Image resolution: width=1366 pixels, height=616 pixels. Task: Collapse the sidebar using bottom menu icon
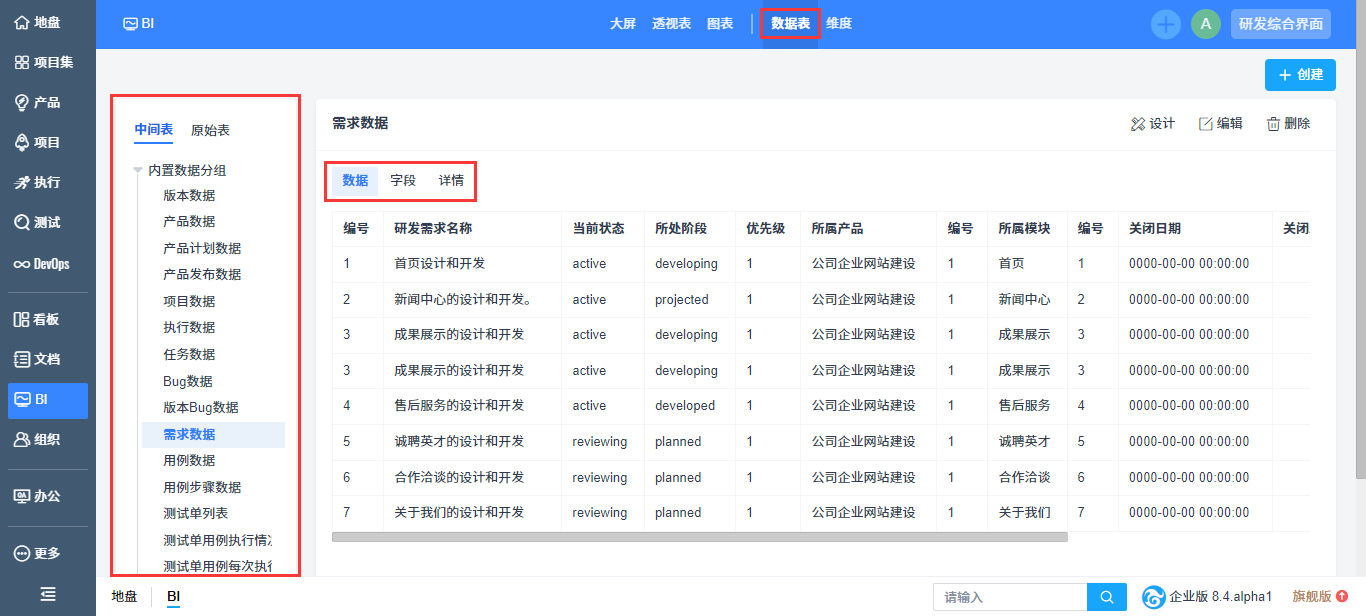pyautogui.click(x=47, y=594)
